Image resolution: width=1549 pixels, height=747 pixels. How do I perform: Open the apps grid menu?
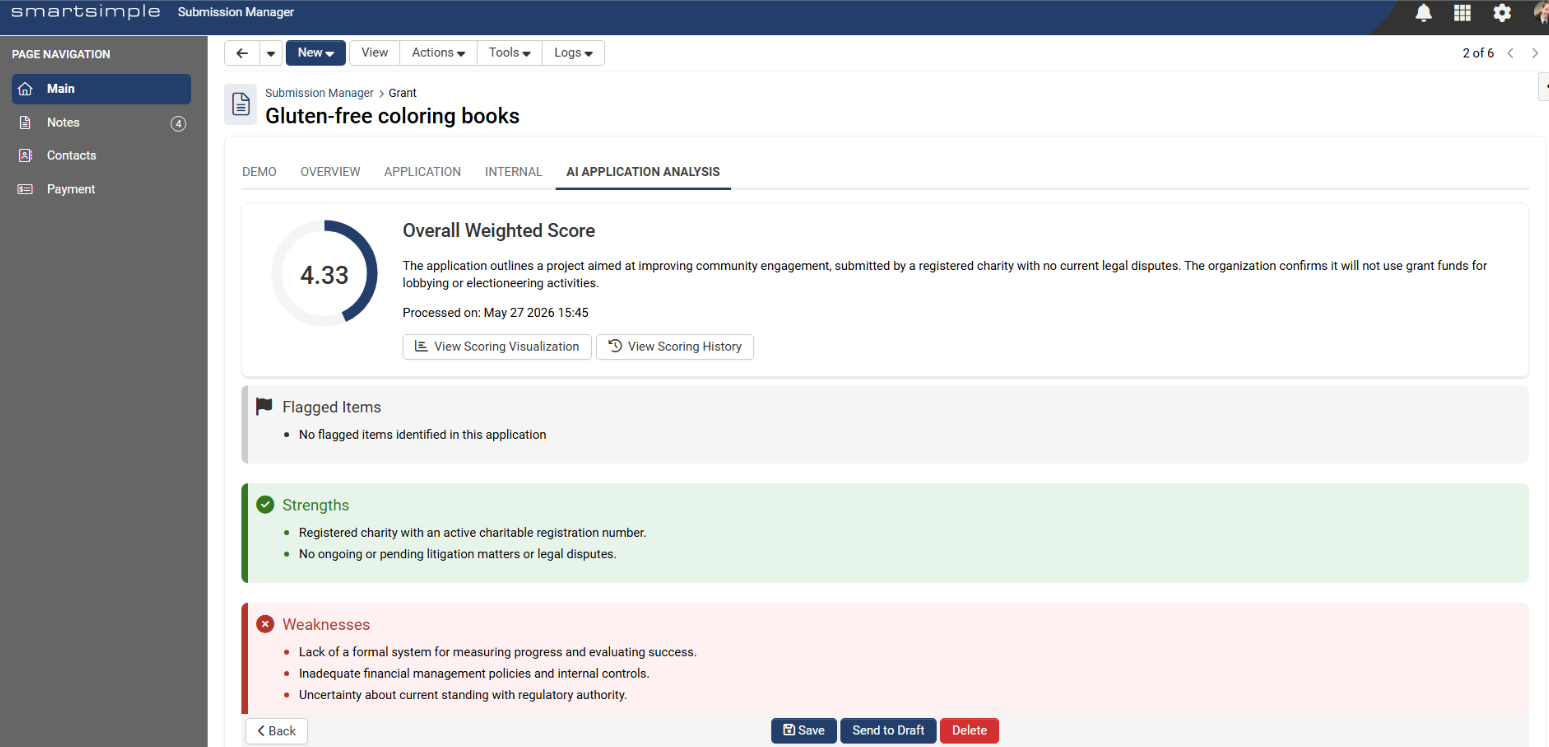click(x=1462, y=13)
